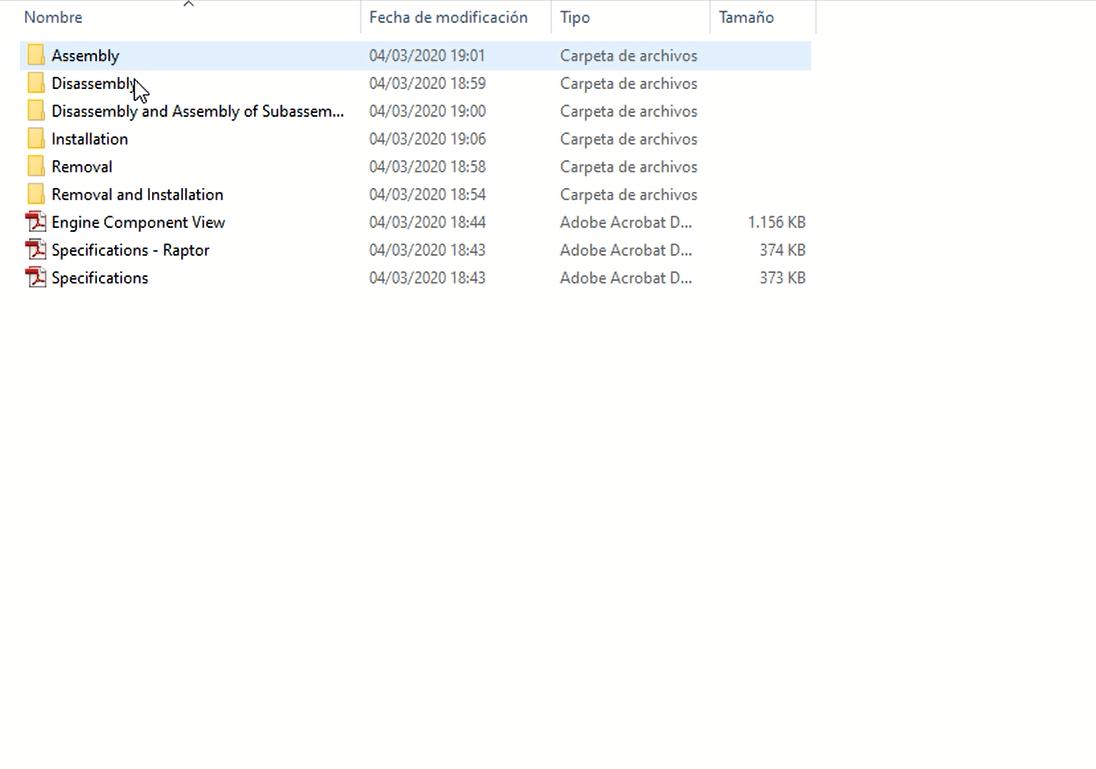1096x769 pixels.
Task: Select the Disassembly folder name
Action: pyautogui.click(x=94, y=83)
